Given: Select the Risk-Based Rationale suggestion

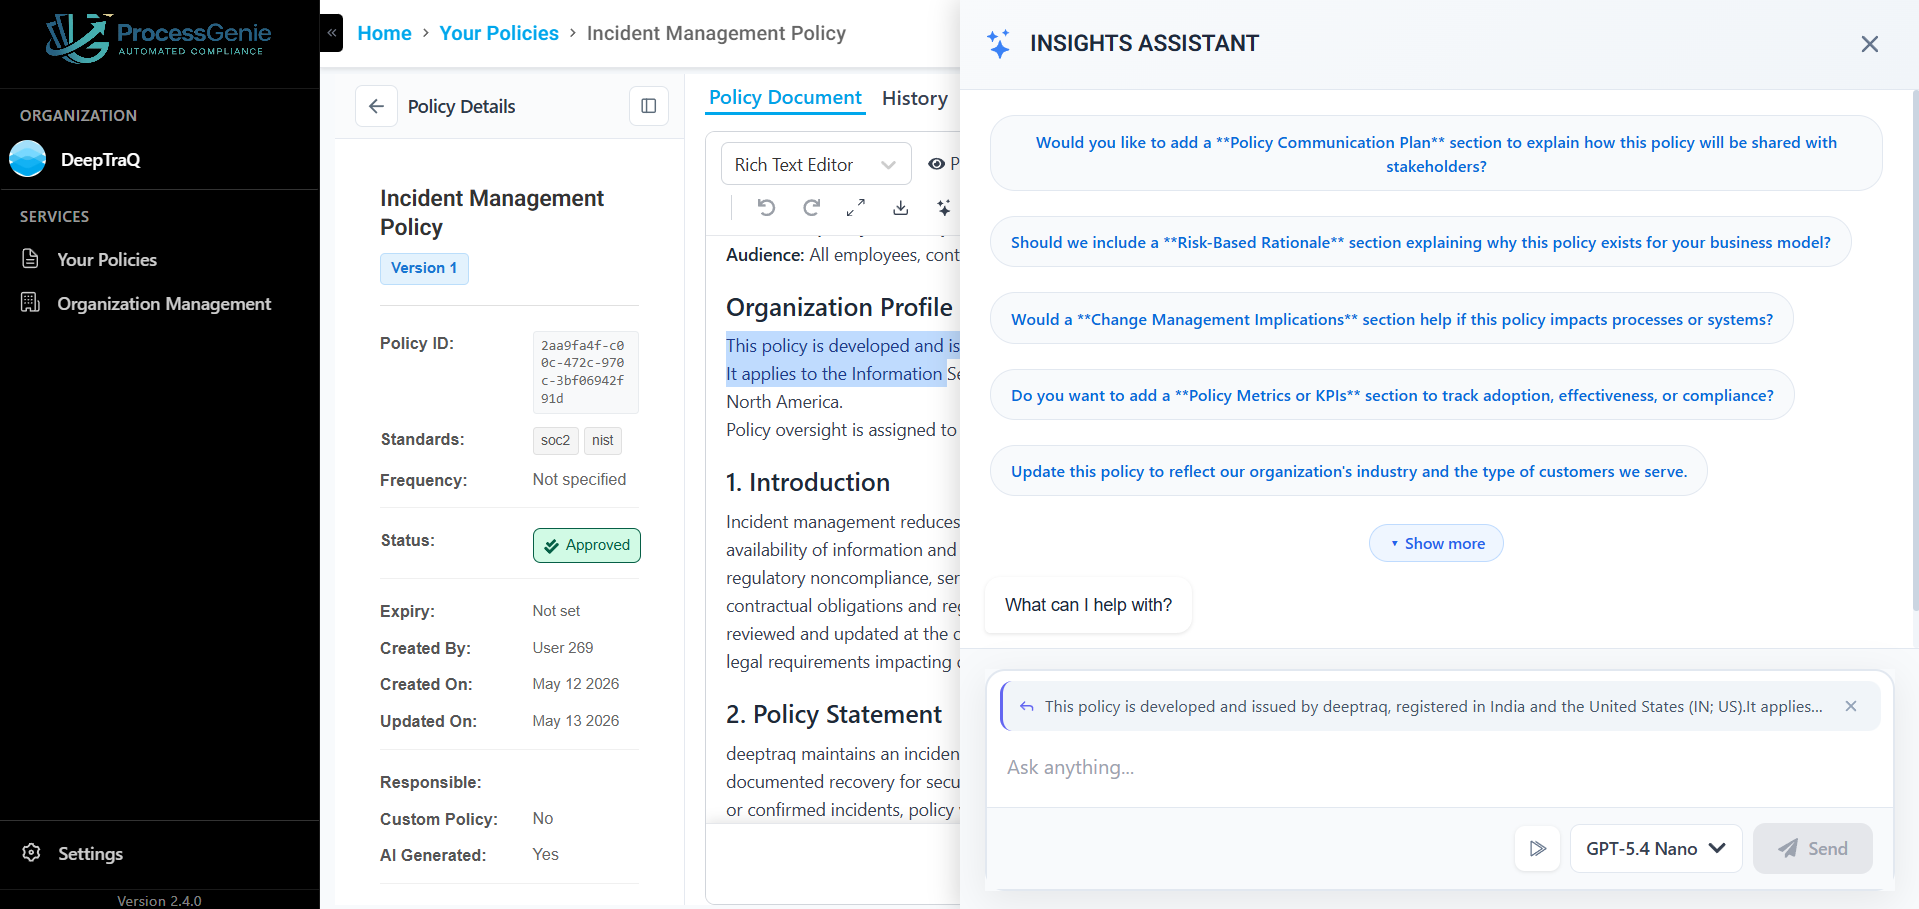Looking at the screenshot, I should [x=1420, y=242].
